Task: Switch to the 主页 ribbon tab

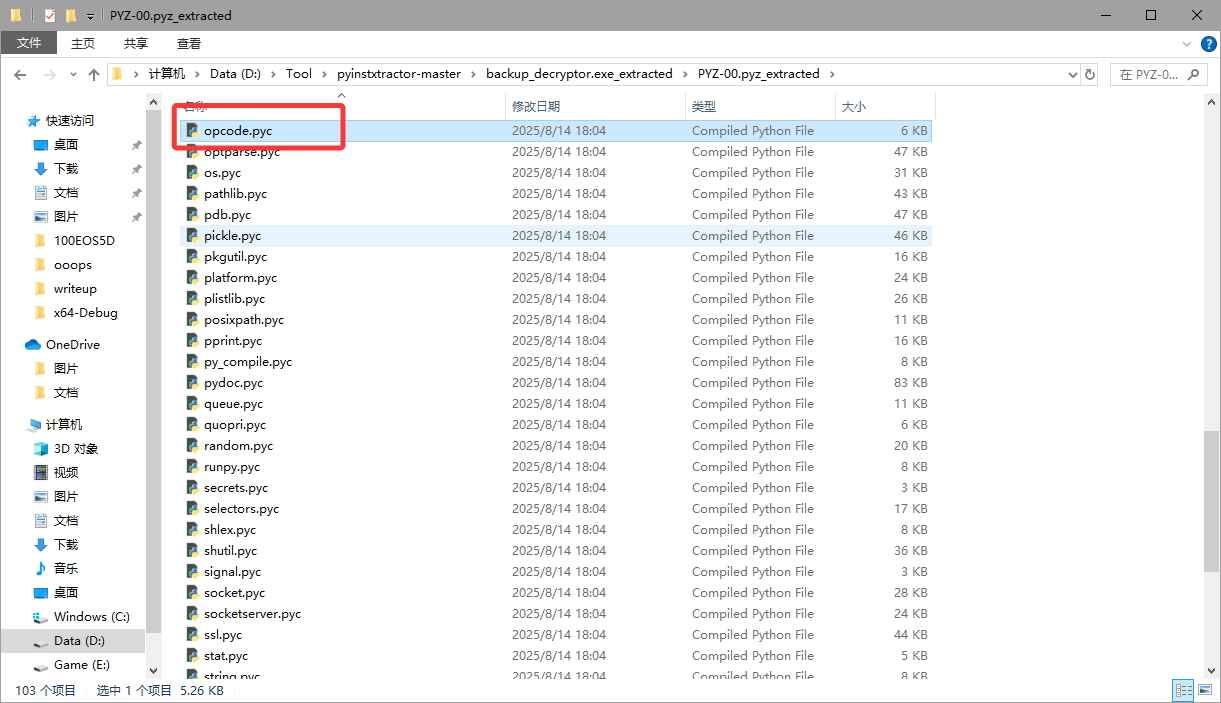Action: click(83, 43)
